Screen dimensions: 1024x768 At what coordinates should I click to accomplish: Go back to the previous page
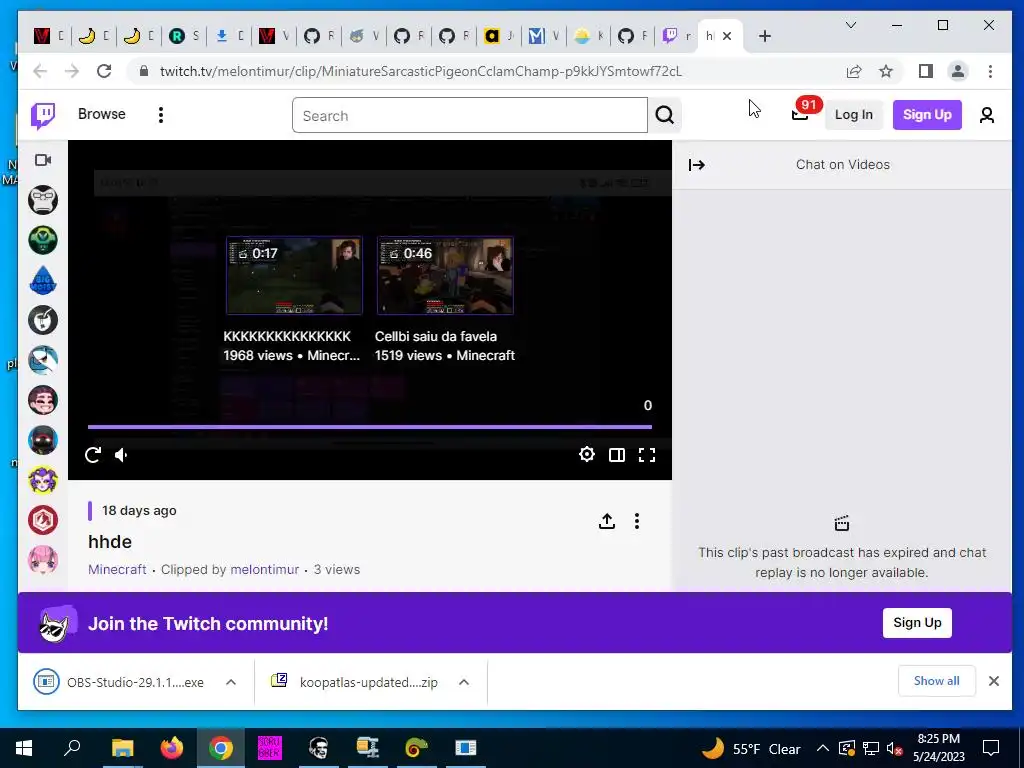(40, 71)
